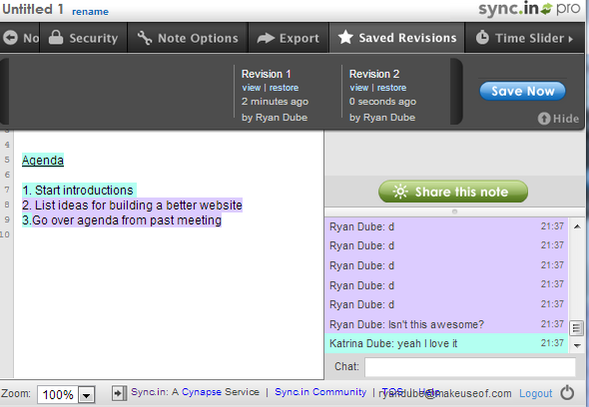Click the Share this note button

[453, 192]
